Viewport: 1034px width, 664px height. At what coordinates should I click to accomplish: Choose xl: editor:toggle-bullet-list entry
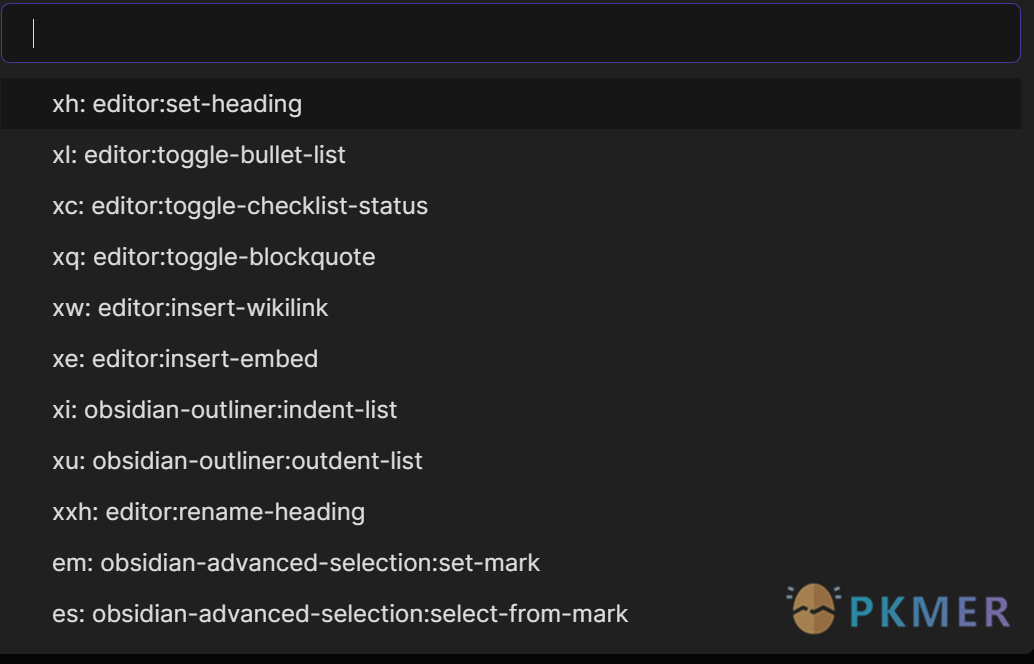(x=511, y=155)
